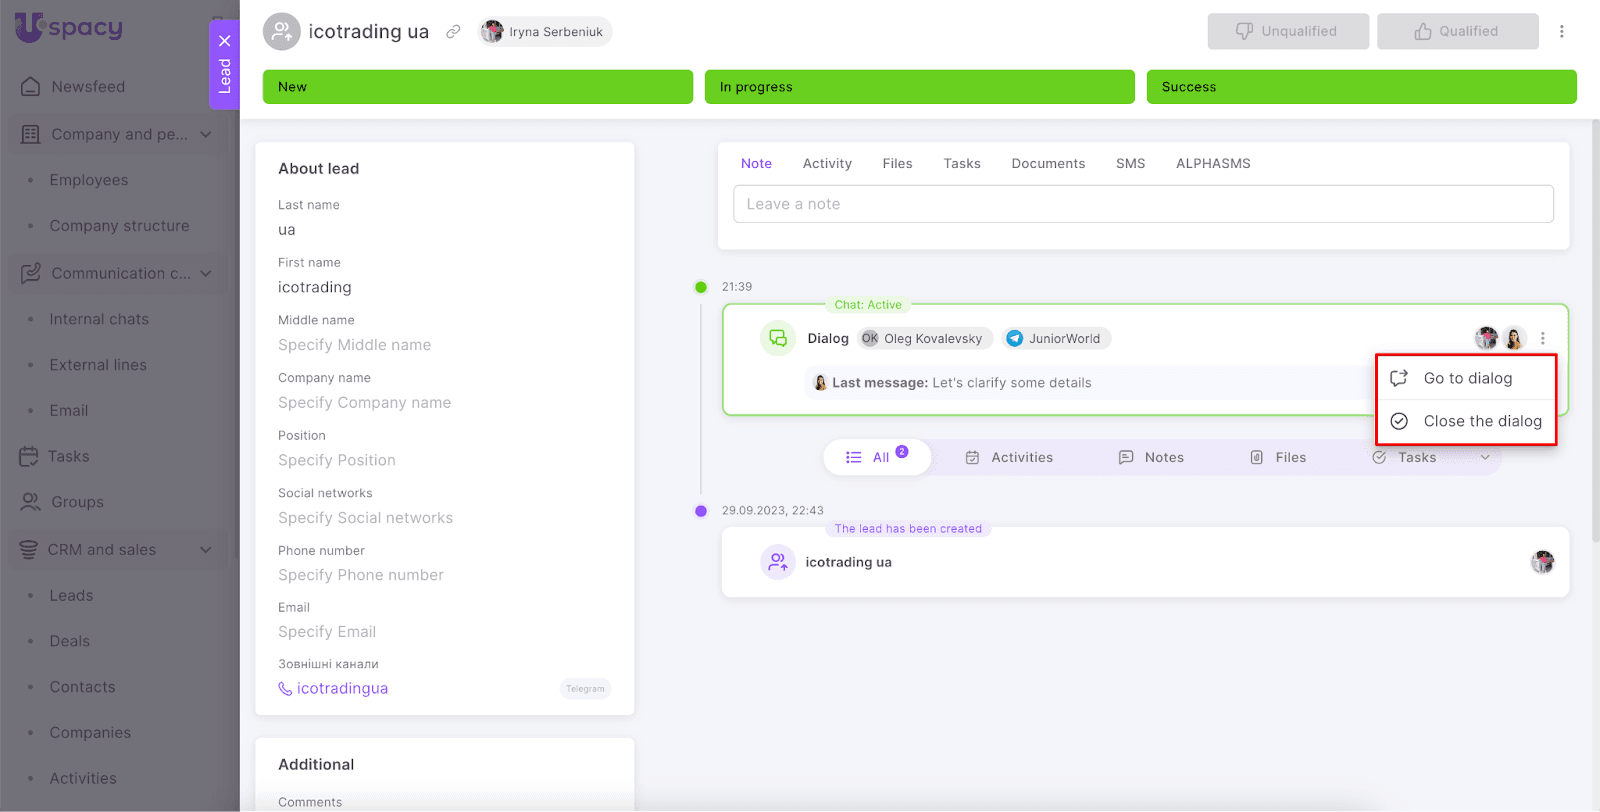
Task: Open the three-dot menu in page header
Action: [1561, 32]
